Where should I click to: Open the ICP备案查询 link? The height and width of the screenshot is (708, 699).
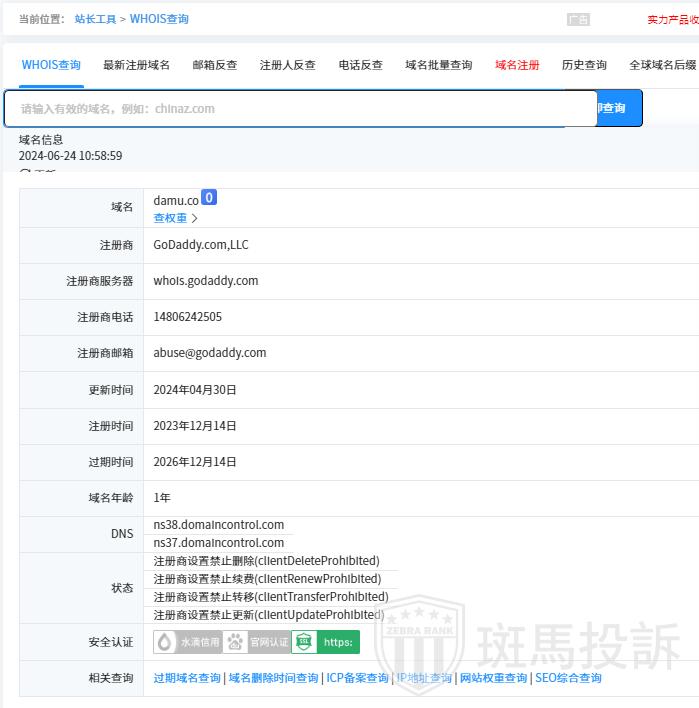[x=357, y=678]
